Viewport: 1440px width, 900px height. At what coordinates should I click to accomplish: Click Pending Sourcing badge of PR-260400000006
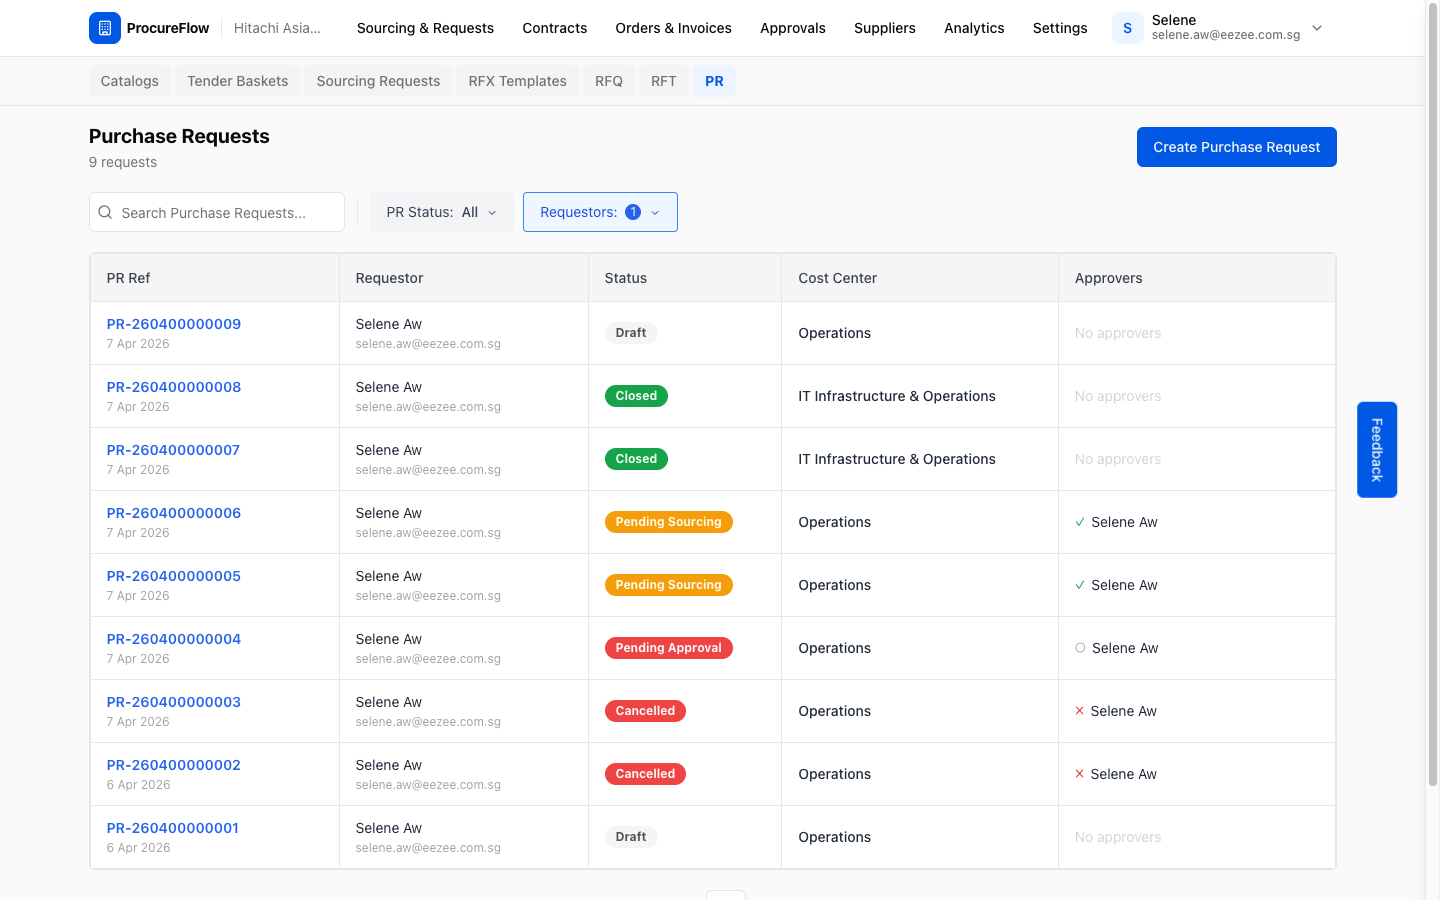pyautogui.click(x=669, y=522)
